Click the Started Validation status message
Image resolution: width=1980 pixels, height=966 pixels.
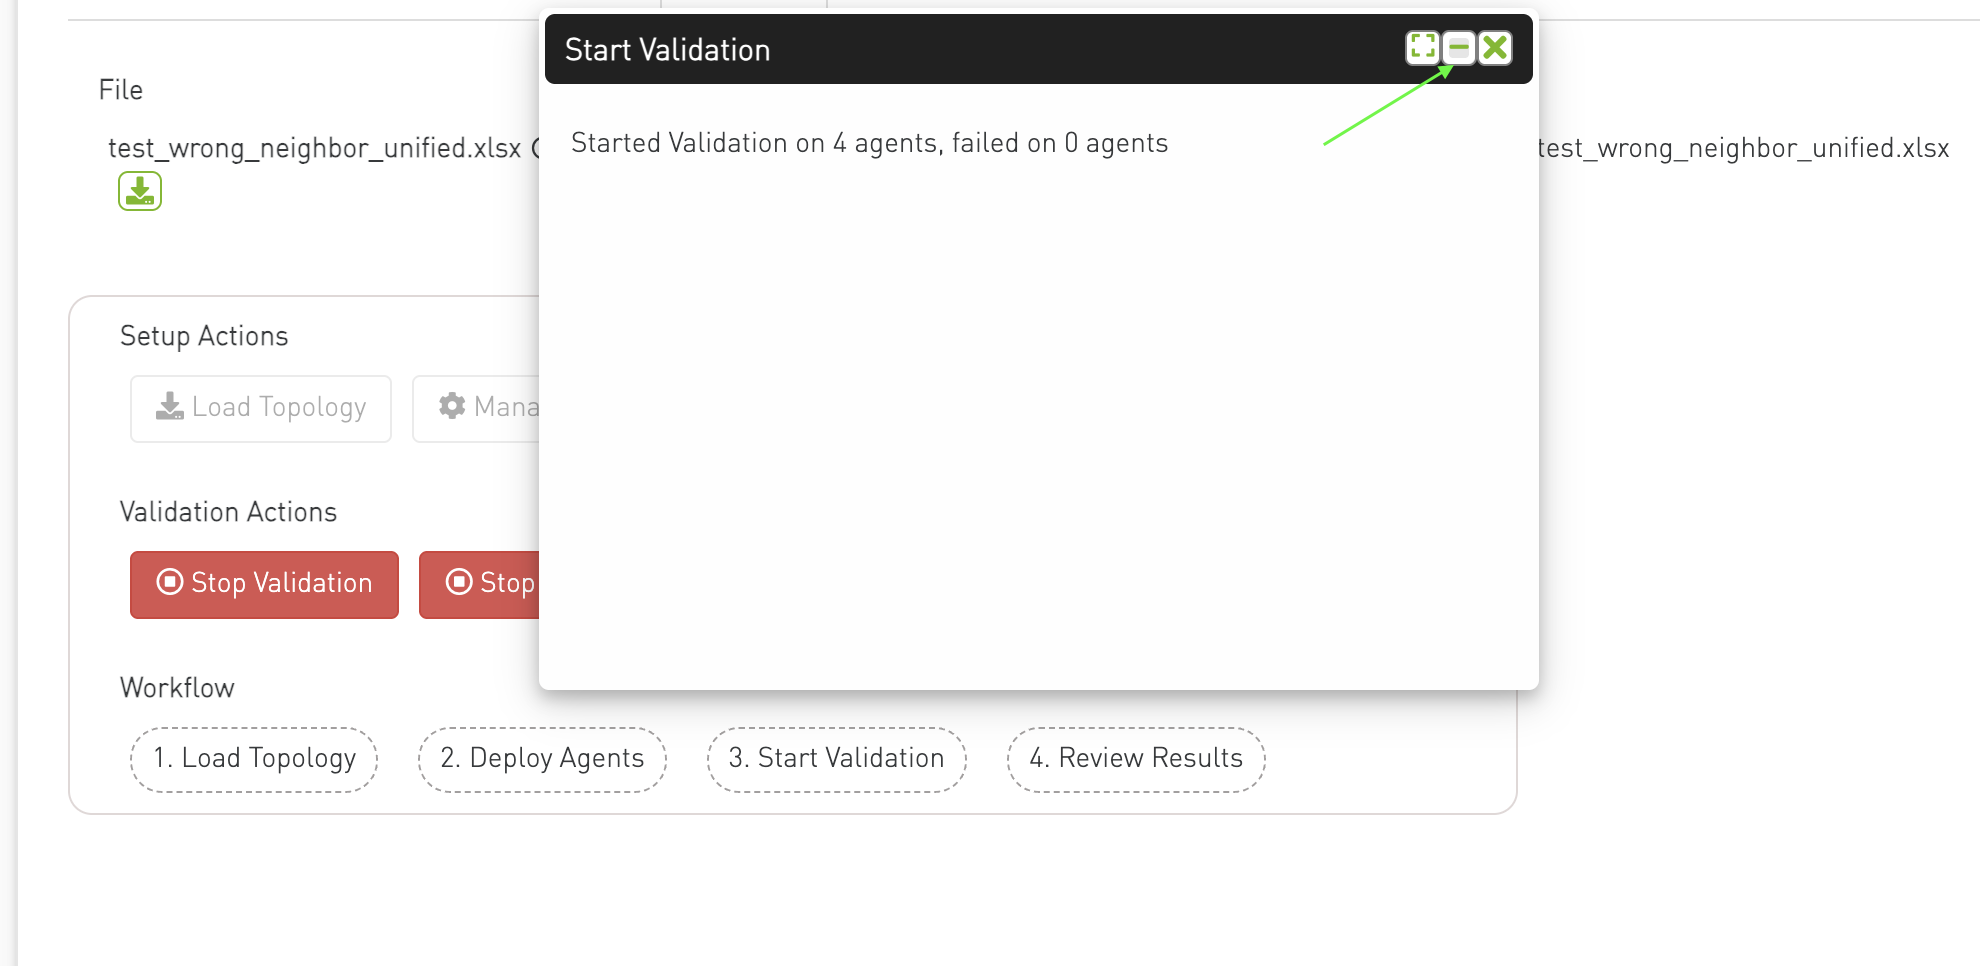[x=869, y=143]
